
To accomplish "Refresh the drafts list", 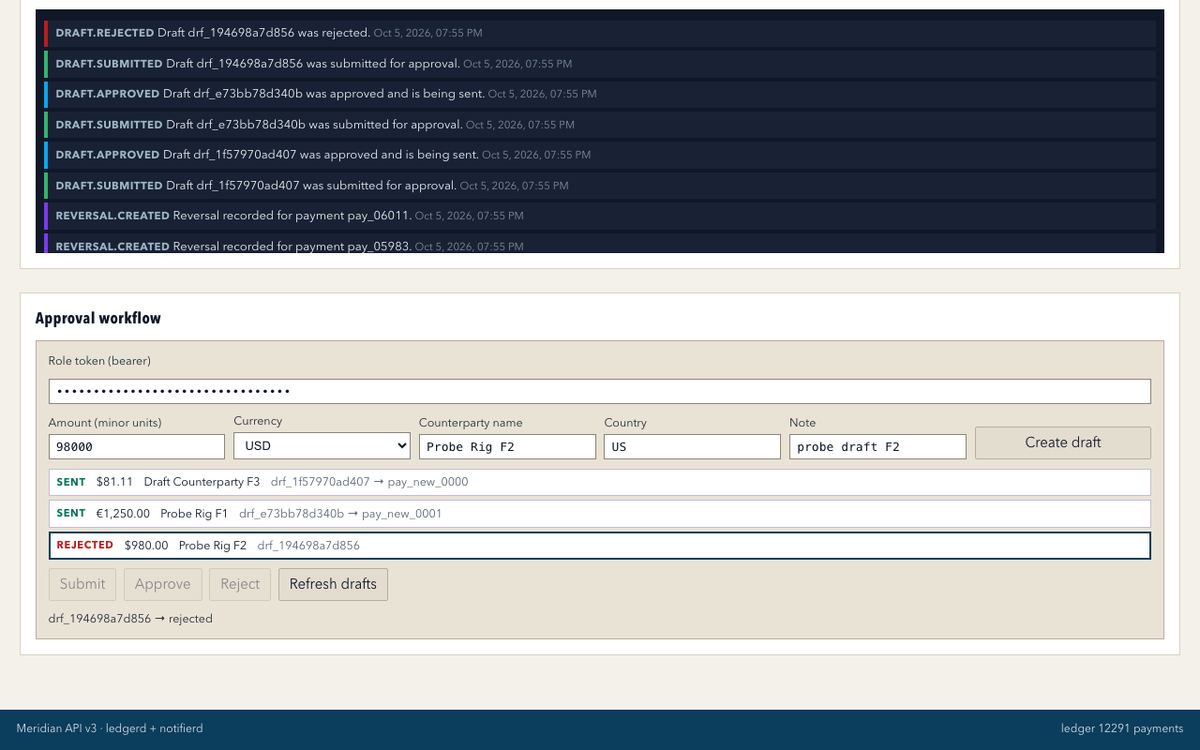I will click(333, 584).
